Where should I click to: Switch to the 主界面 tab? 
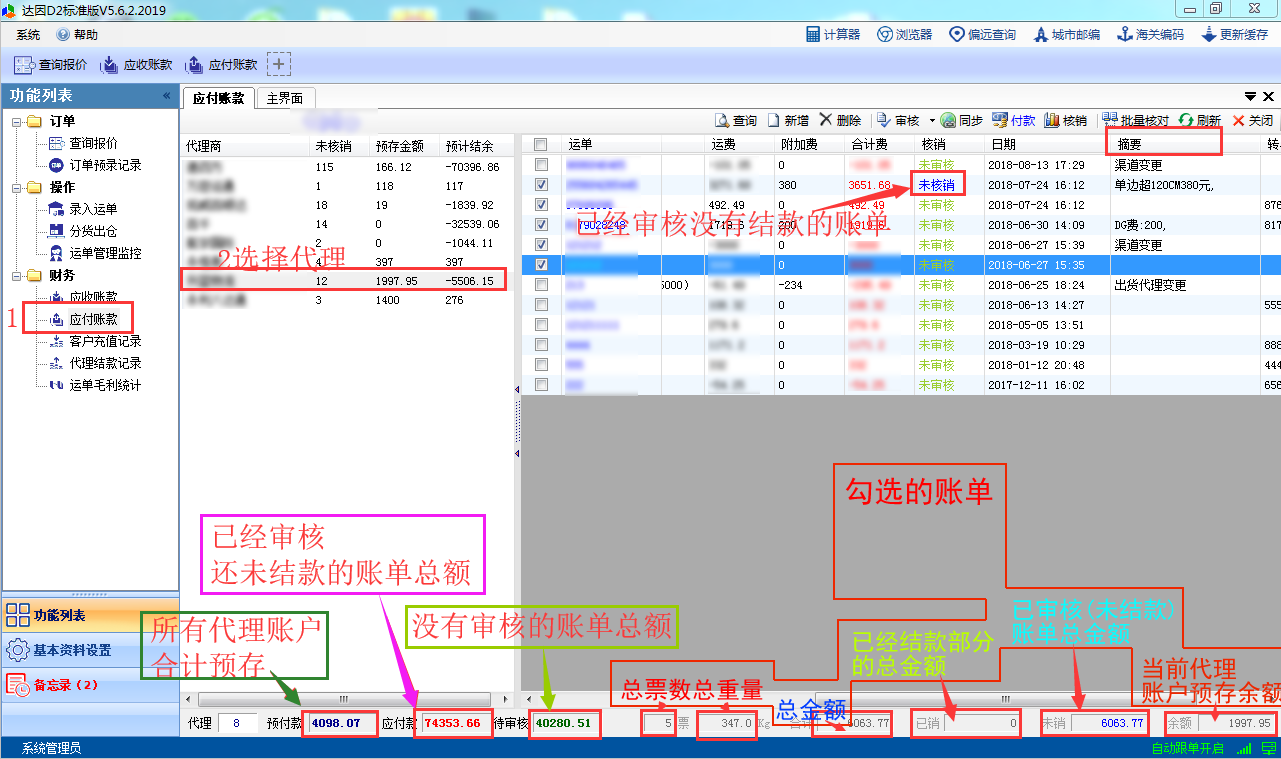(x=285, y=98)
